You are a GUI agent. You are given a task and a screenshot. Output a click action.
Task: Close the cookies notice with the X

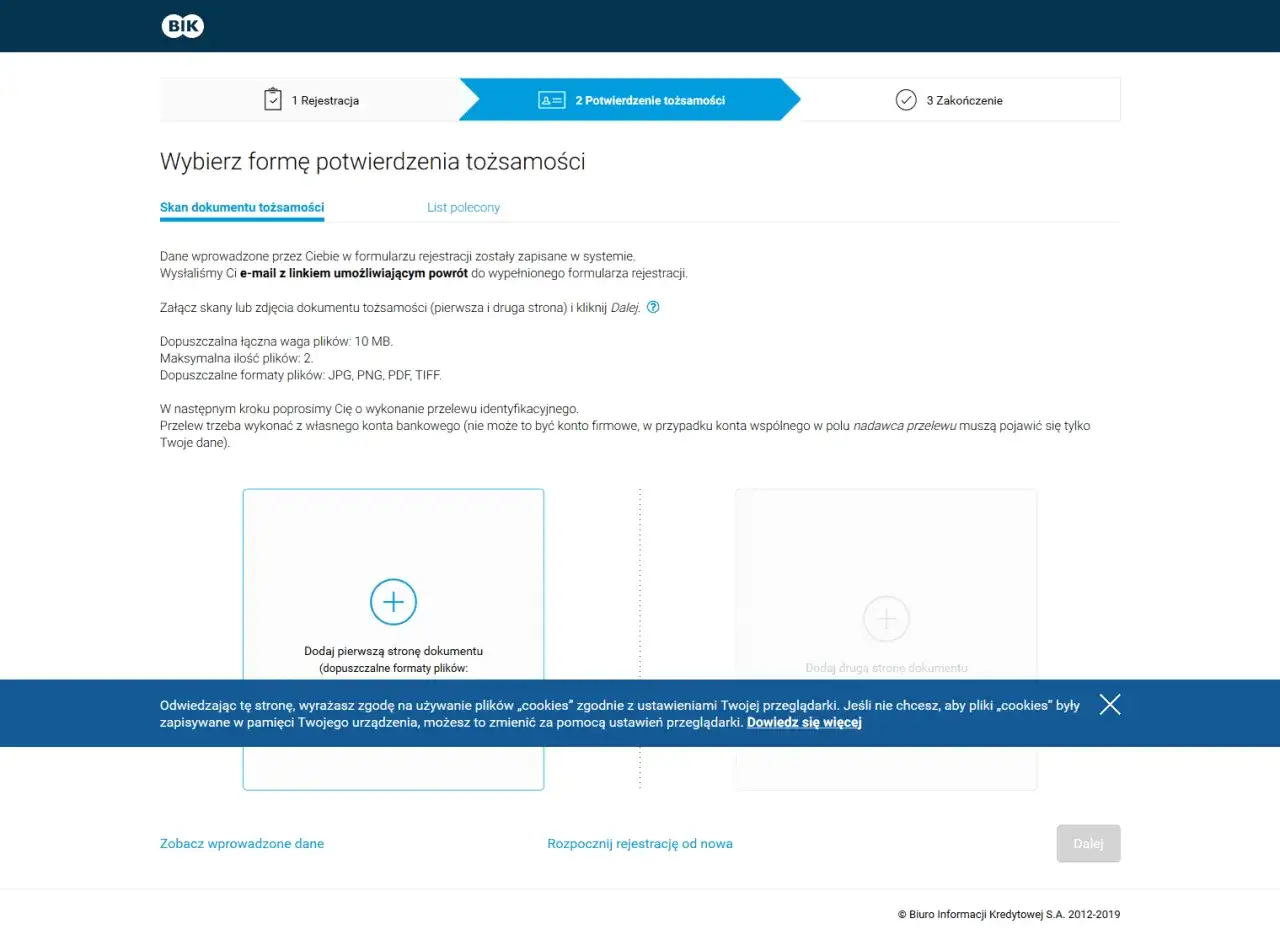tap(1109, 704)
